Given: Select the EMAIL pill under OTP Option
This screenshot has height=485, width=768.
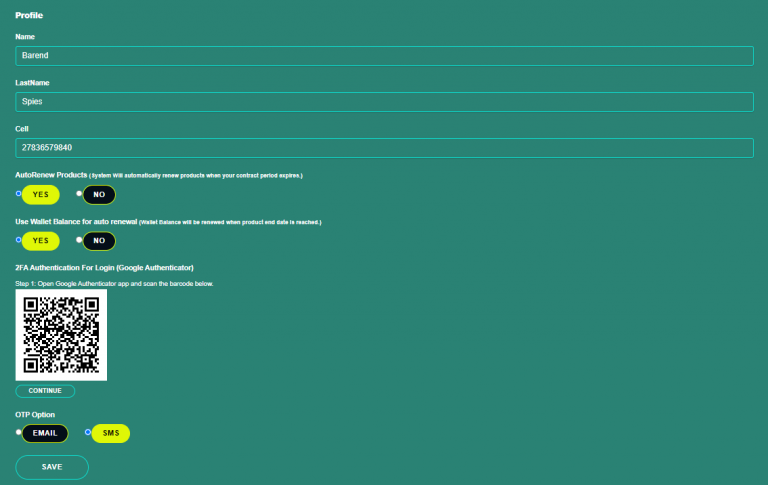Looking at the screenshot, I should [x=45, y=433].
